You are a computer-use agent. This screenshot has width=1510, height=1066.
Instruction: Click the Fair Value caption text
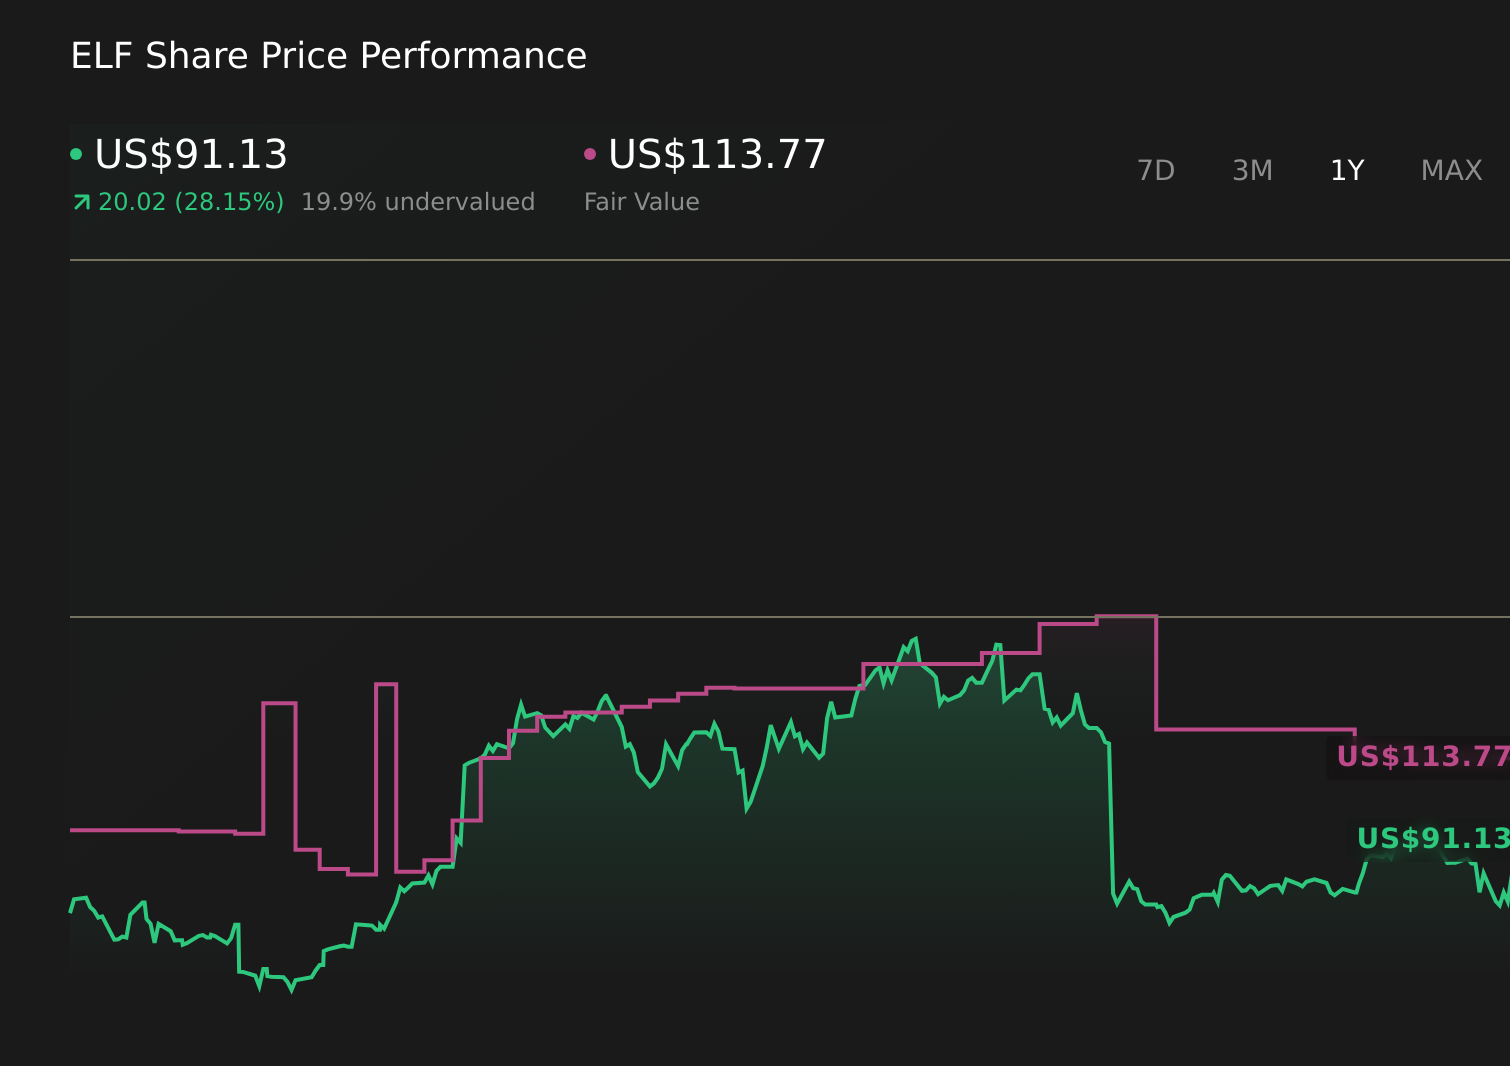coord(641,201)
